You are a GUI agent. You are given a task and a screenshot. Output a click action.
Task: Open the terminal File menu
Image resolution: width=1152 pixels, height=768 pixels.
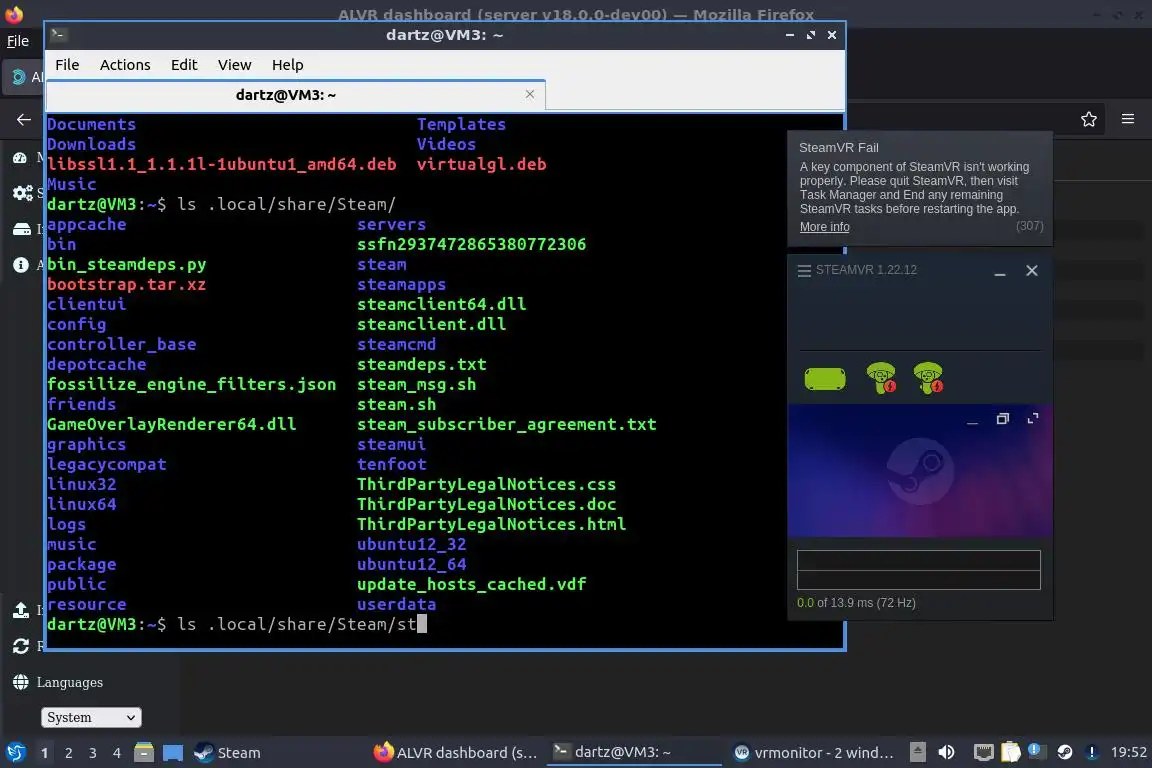tap(67, 65)
